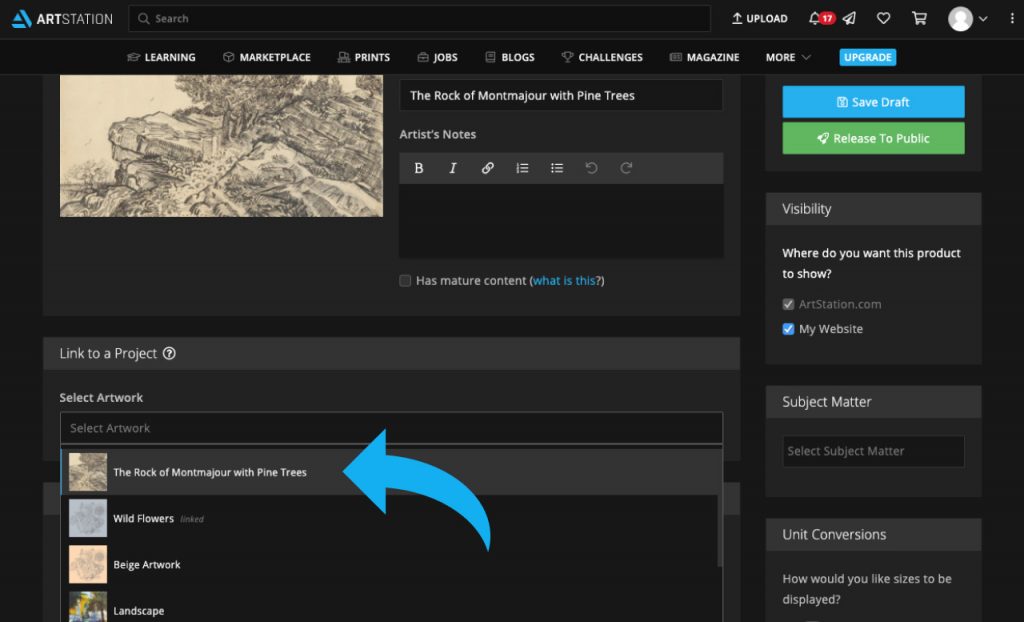Go to Blogs
This screenshot has width=1024, height=622.
[x=509, y=57]
